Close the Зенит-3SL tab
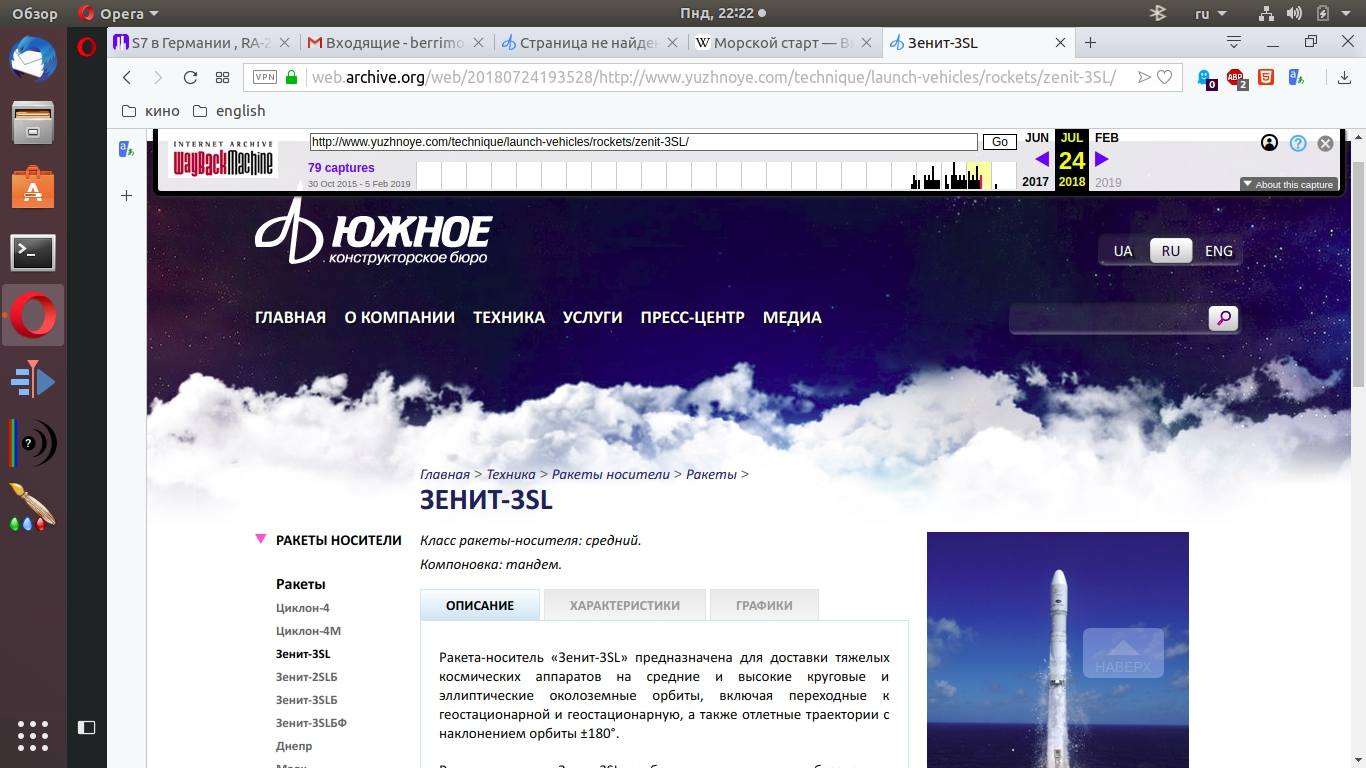This screenshot has height=768, width=1366. (x=1061, y=43)
